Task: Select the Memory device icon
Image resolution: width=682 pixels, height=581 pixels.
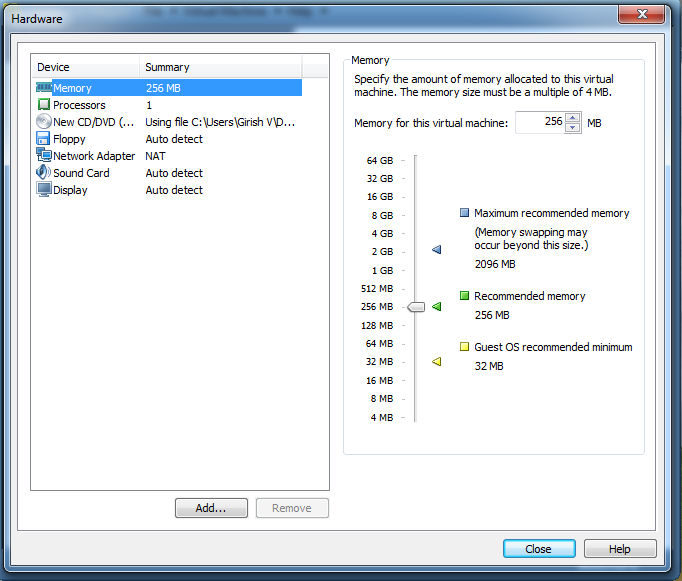Action: (x=44, y=88)
